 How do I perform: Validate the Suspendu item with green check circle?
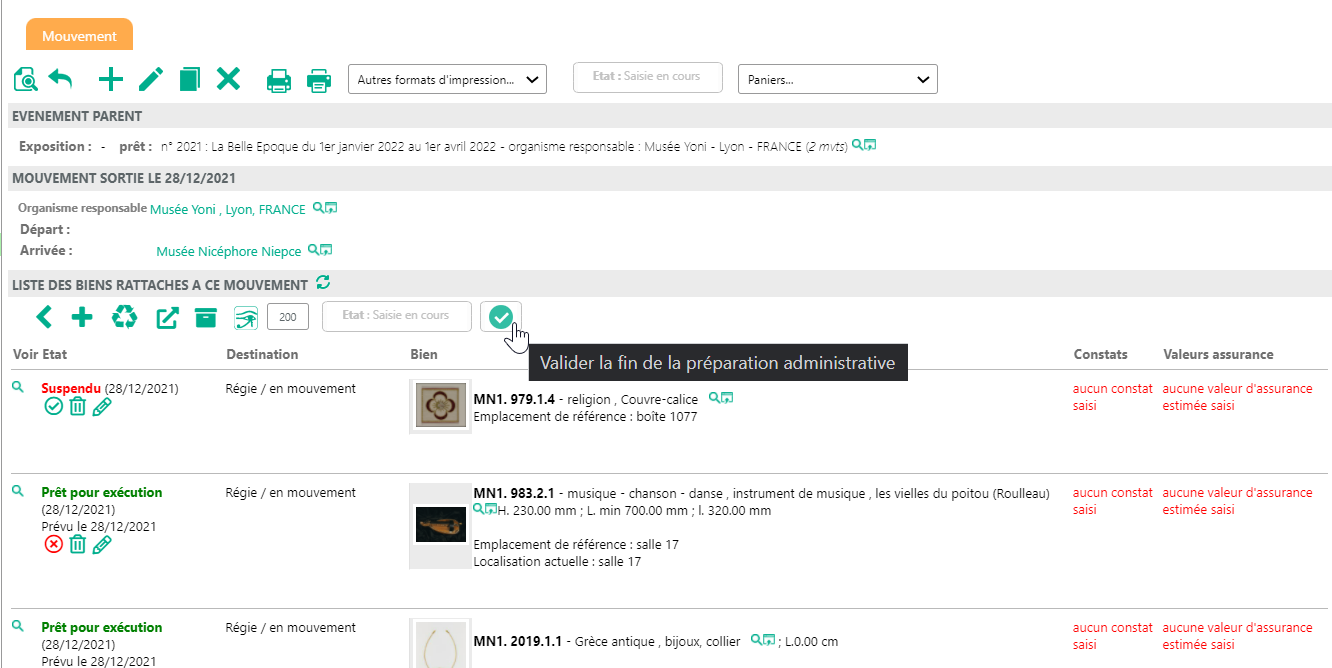(54, 406)
